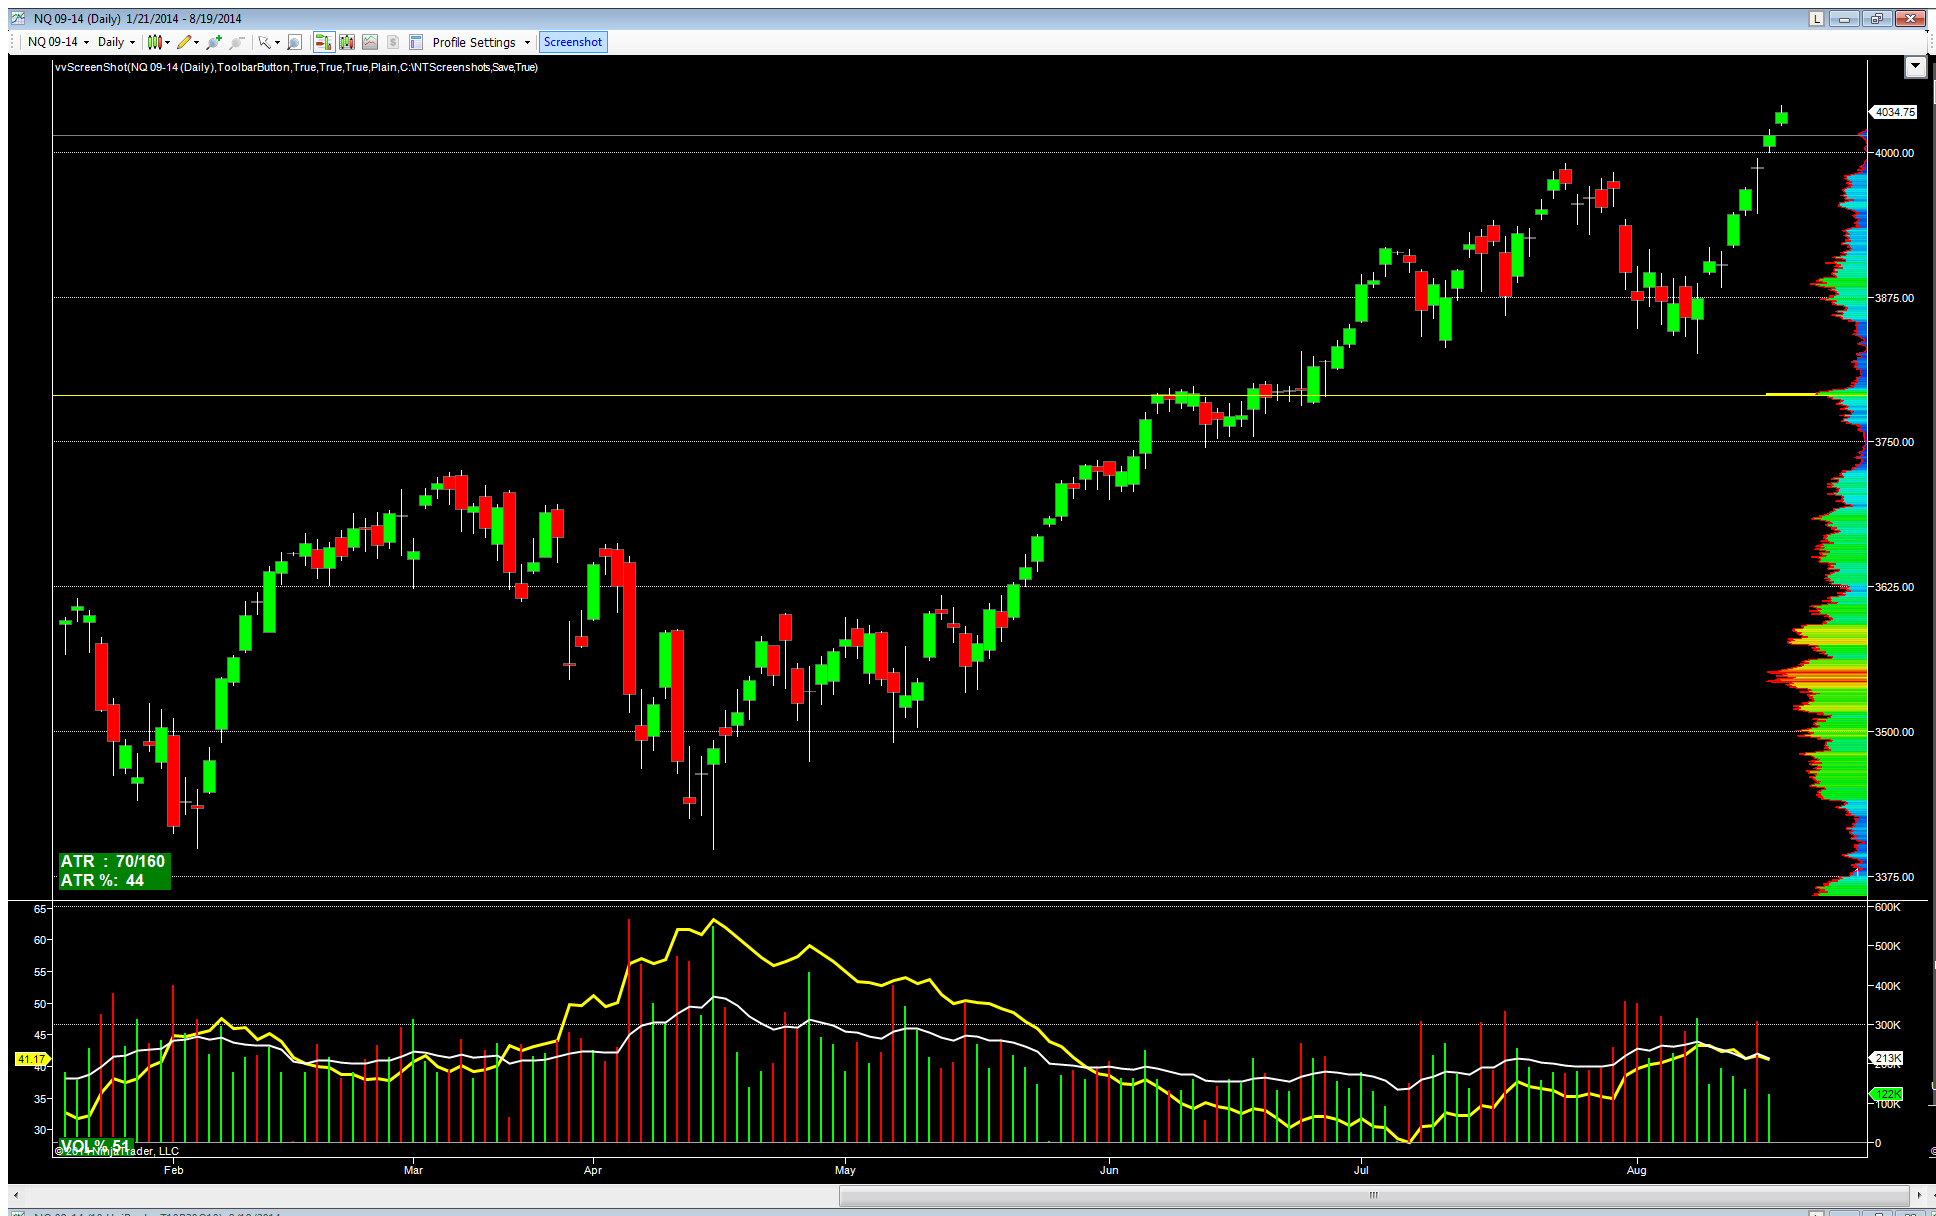Image resolution: width=1936 pixels, height=1216 pixels.
Task: Click the 3875.00 price axis label
Action: pos(1894,298)
